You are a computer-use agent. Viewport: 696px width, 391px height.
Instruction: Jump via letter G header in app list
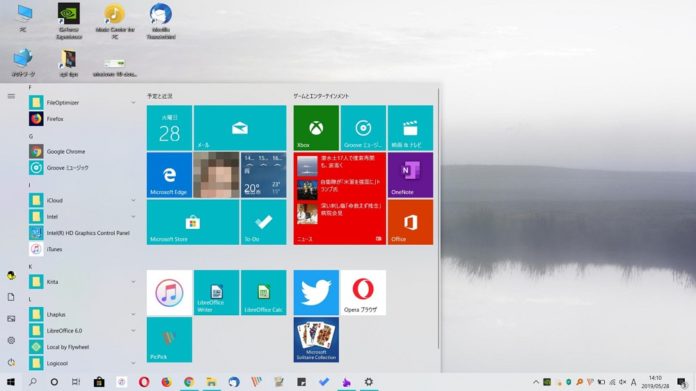click(x=31, y=136)
